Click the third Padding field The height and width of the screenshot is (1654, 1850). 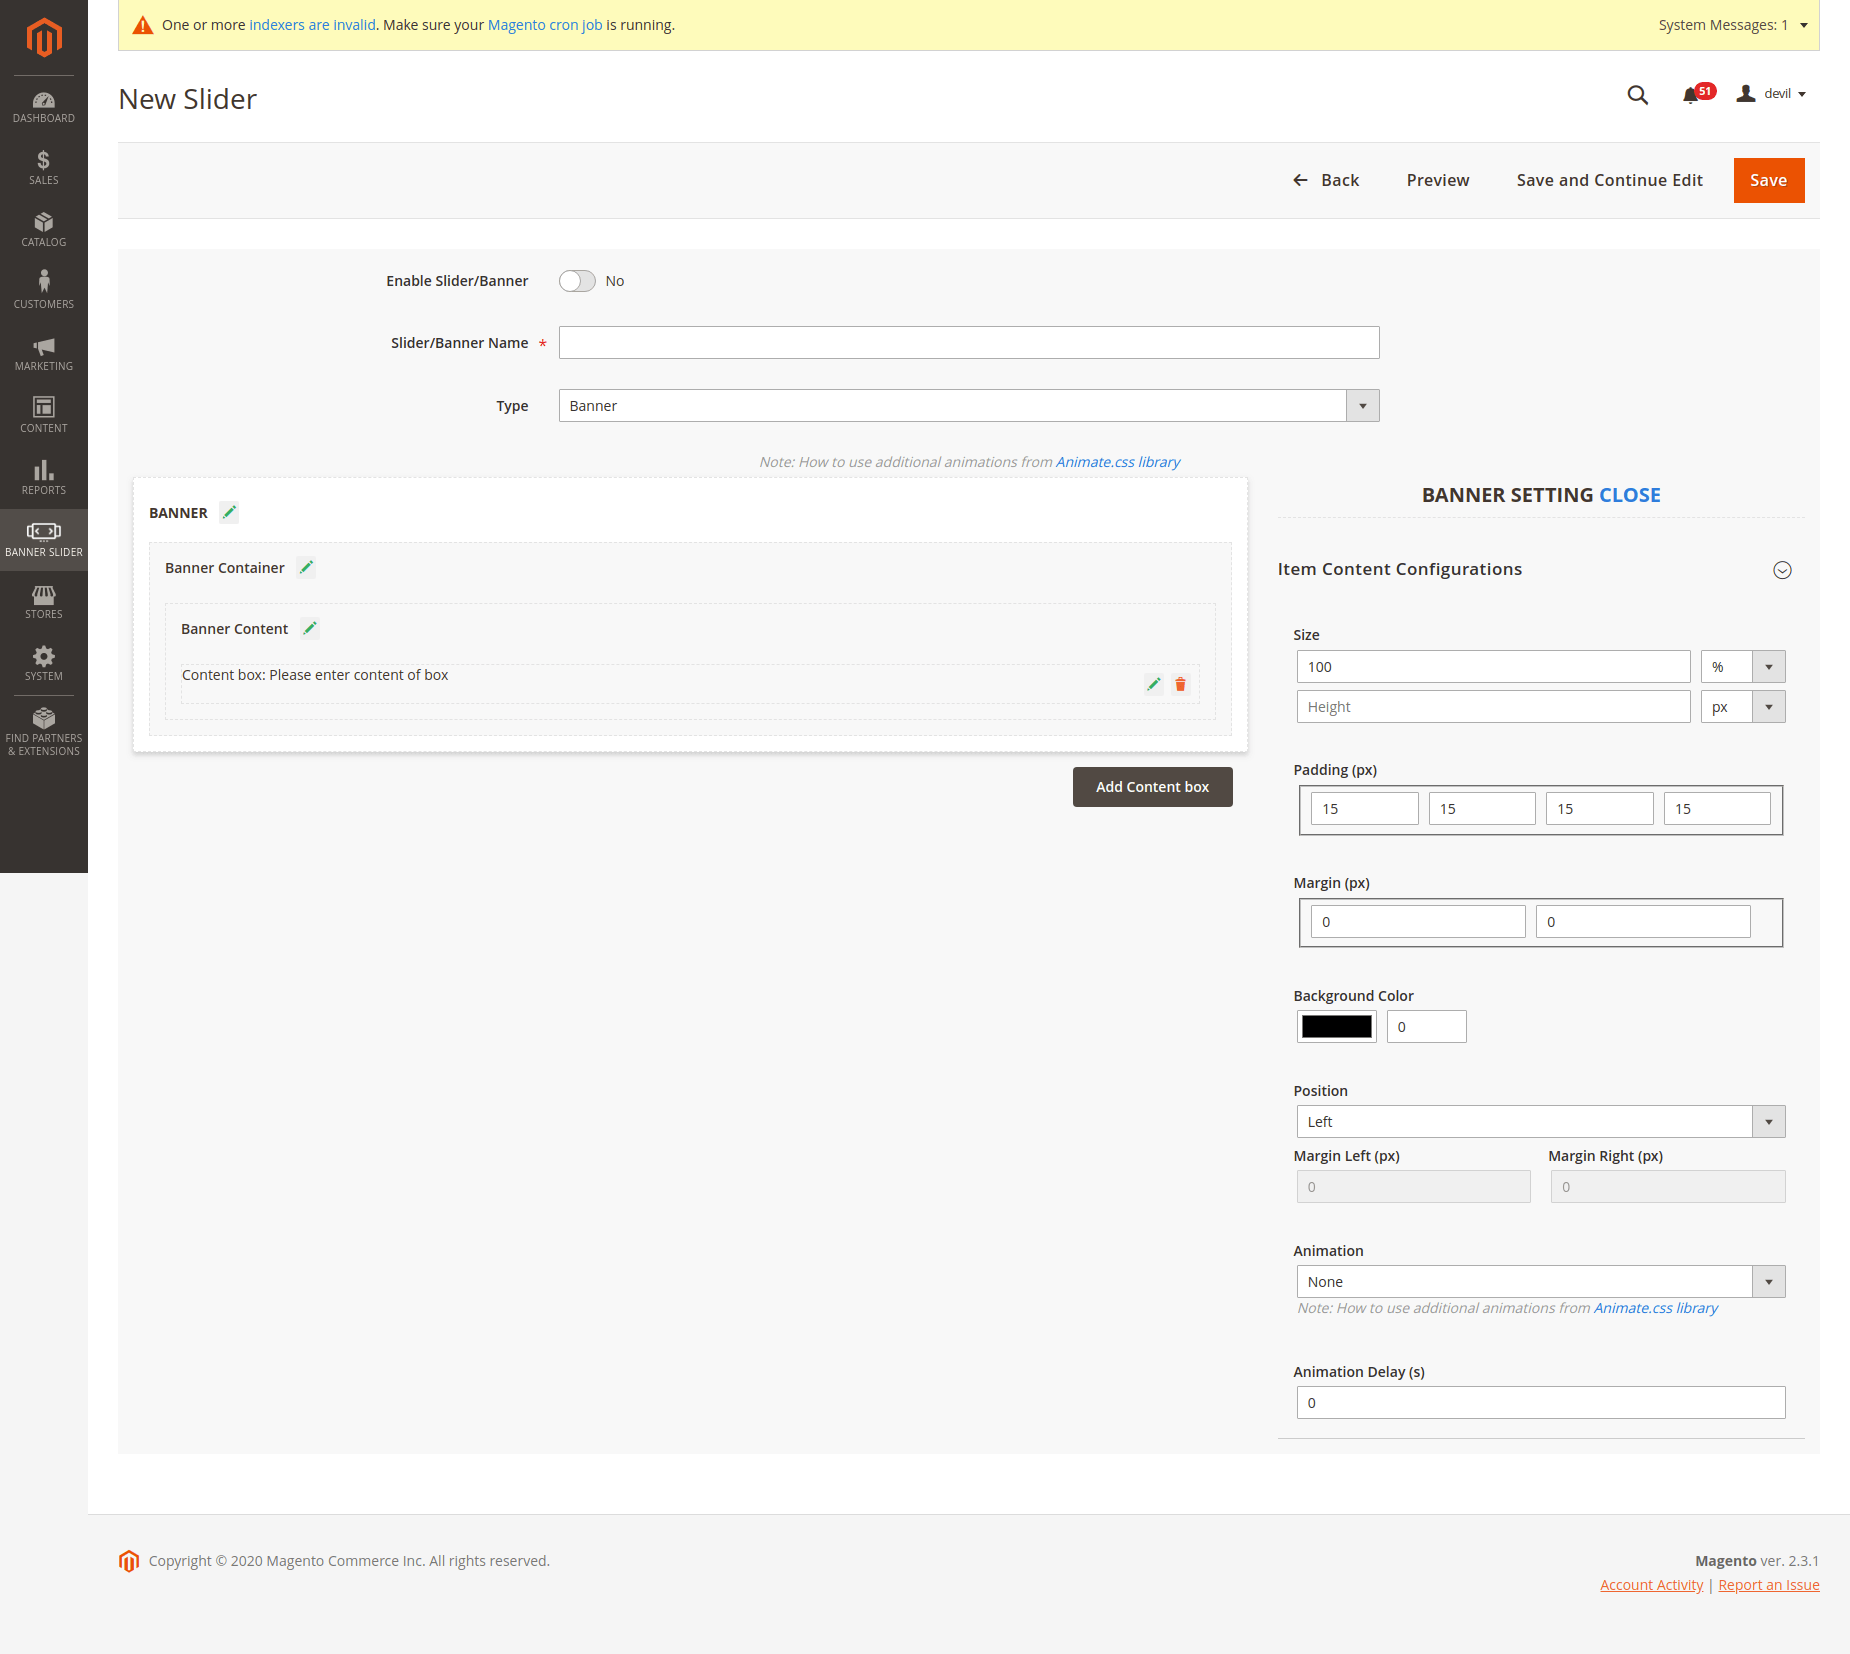point(1600,809)
